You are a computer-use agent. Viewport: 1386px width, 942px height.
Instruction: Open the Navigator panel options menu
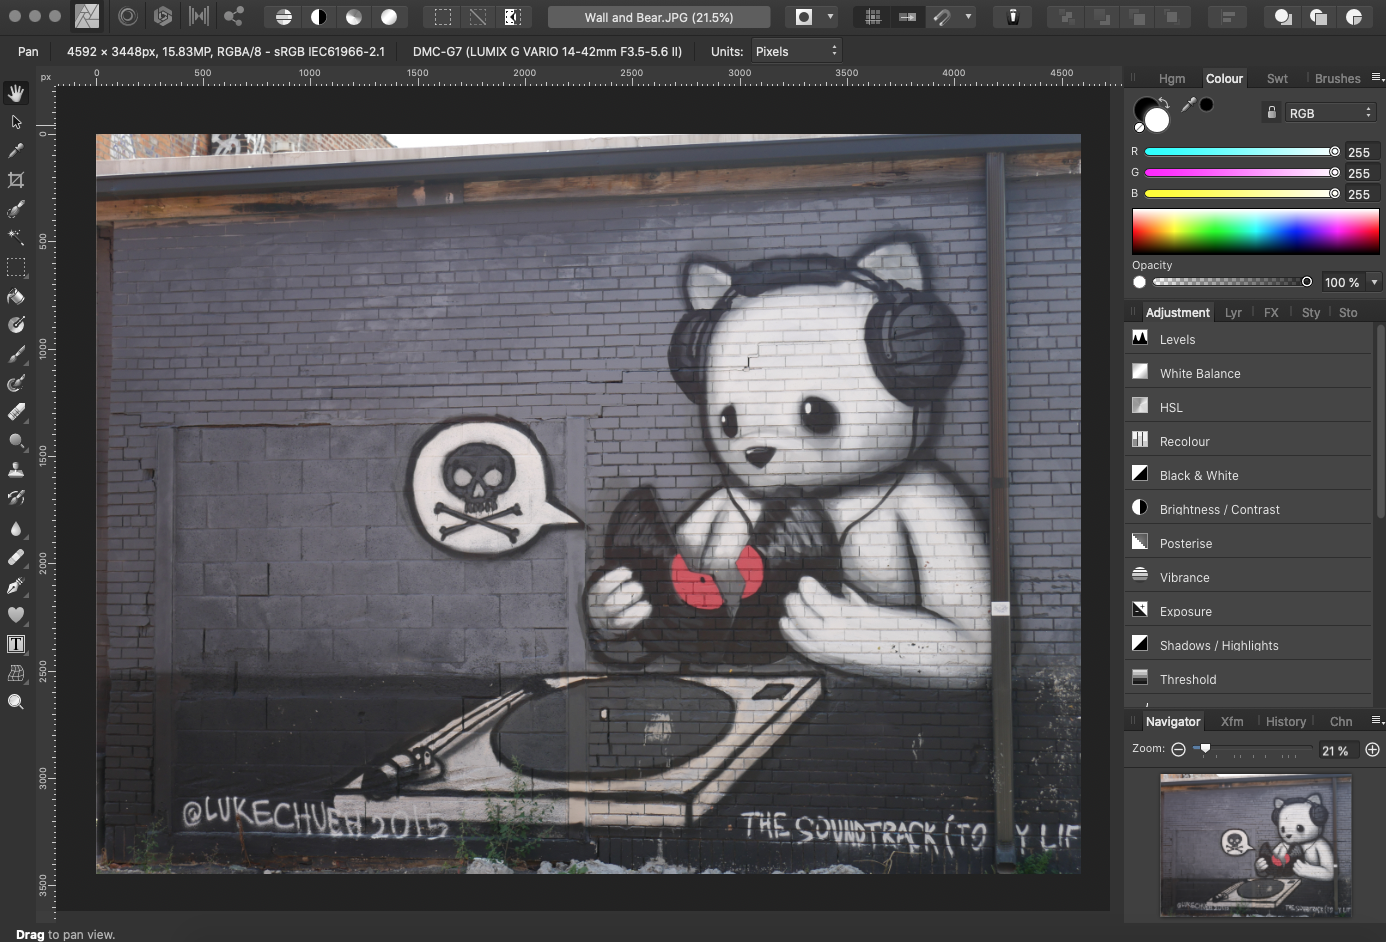click(x=1377, y=720)
